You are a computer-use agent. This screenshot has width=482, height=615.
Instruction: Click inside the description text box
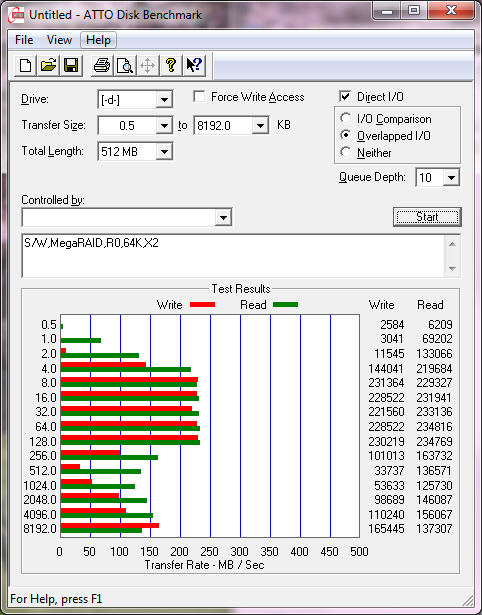pyautogui.click(x=233, y=256)
